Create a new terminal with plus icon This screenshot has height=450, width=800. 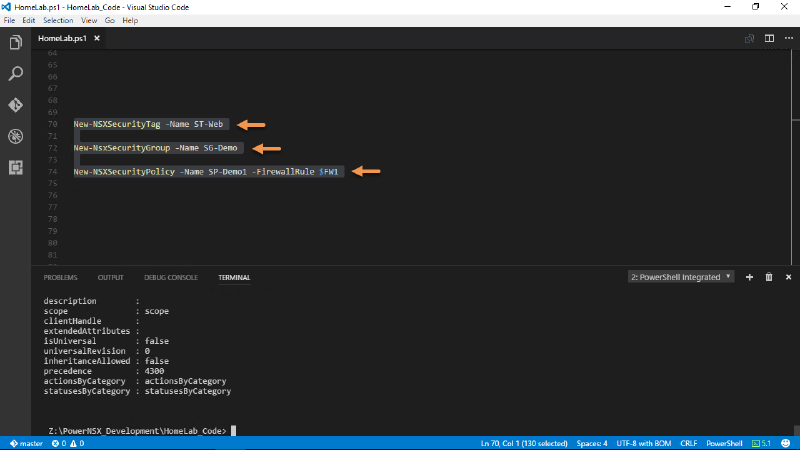coord(749,277)
